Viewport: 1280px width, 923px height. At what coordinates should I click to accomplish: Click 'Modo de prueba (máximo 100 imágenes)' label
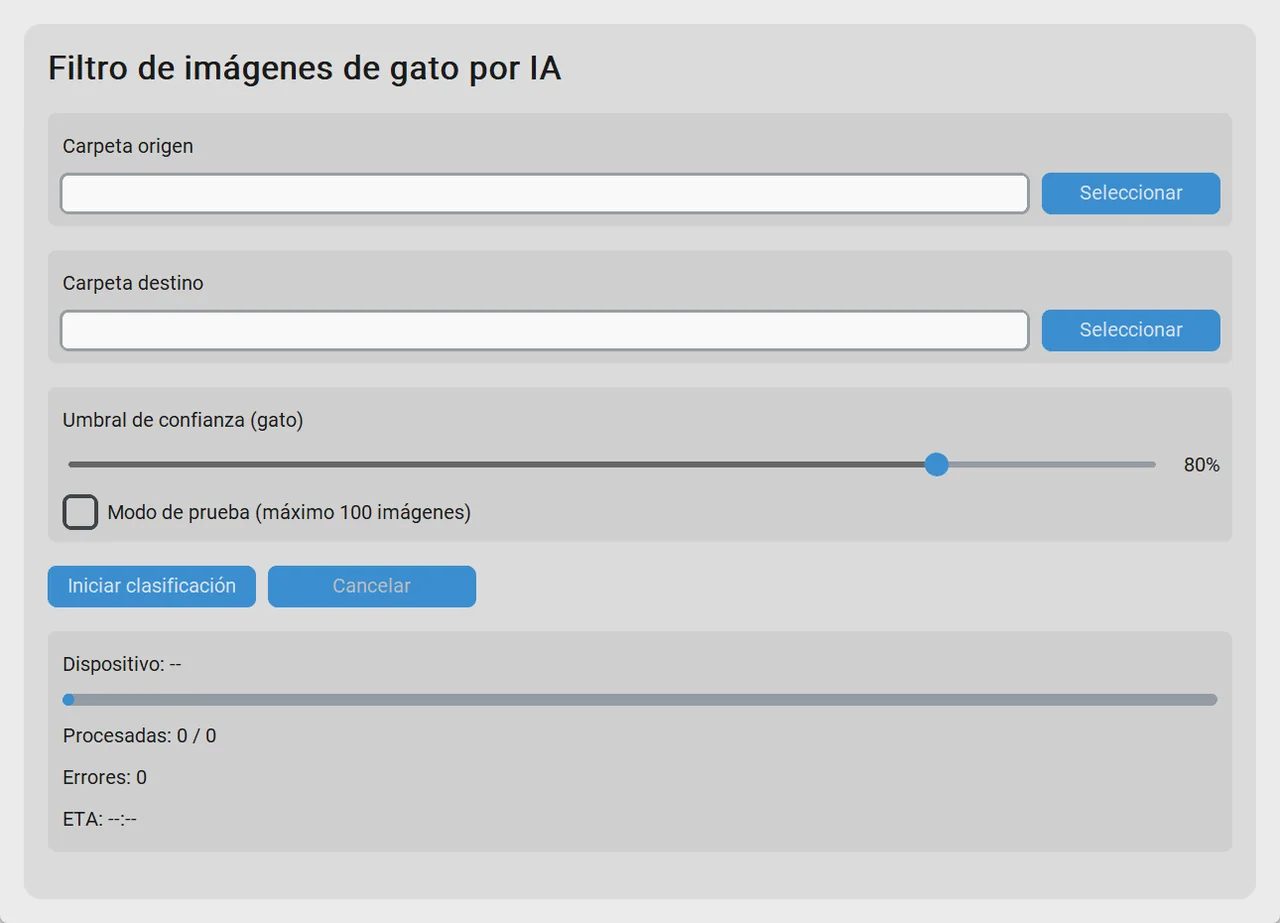point(289,513)
